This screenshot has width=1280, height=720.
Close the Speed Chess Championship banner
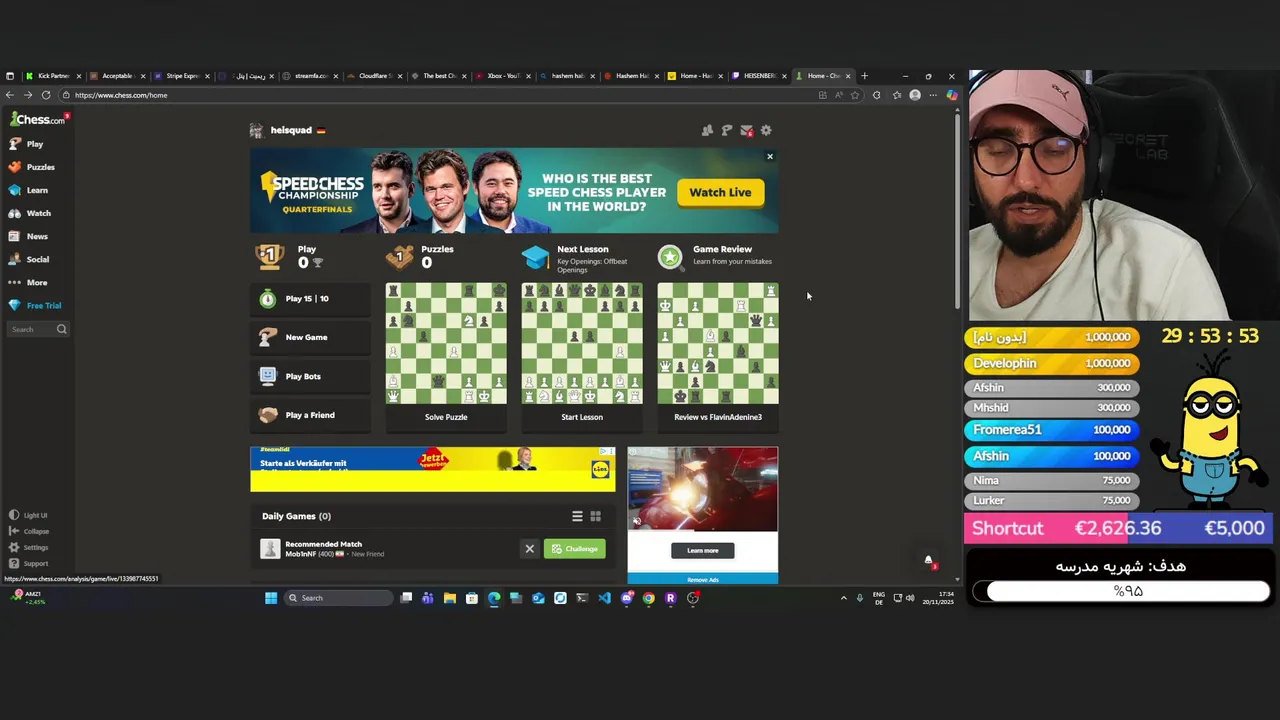[770, 156]
